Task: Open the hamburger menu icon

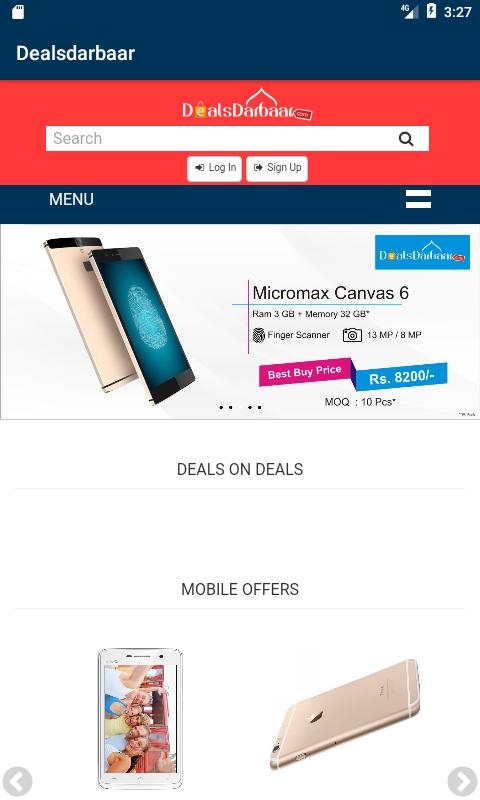Action: pyautogui.click(x=418, y=199)
